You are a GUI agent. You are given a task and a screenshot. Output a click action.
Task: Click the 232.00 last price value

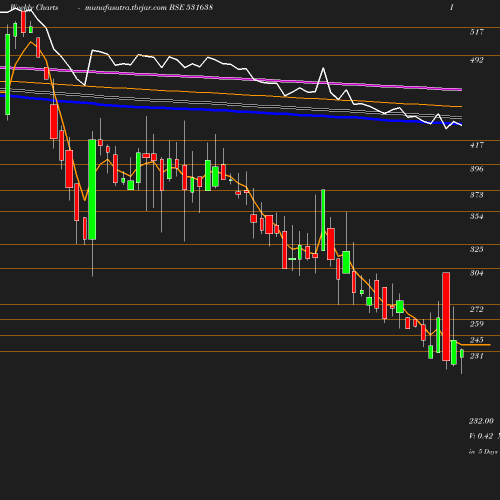pyautogui.click(x=481, y=421)
